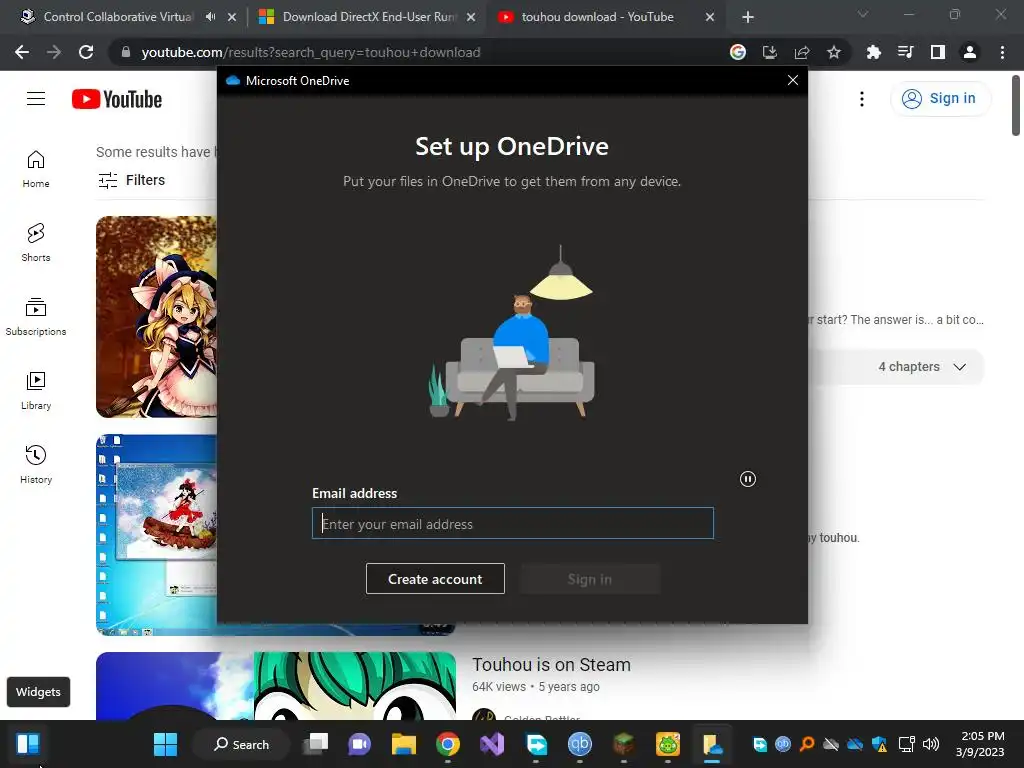The width and height of the screenshot is (1024, 768).
Task: Open a new Chrome tab
Action: pyautogui.click(x=748, y=17)
